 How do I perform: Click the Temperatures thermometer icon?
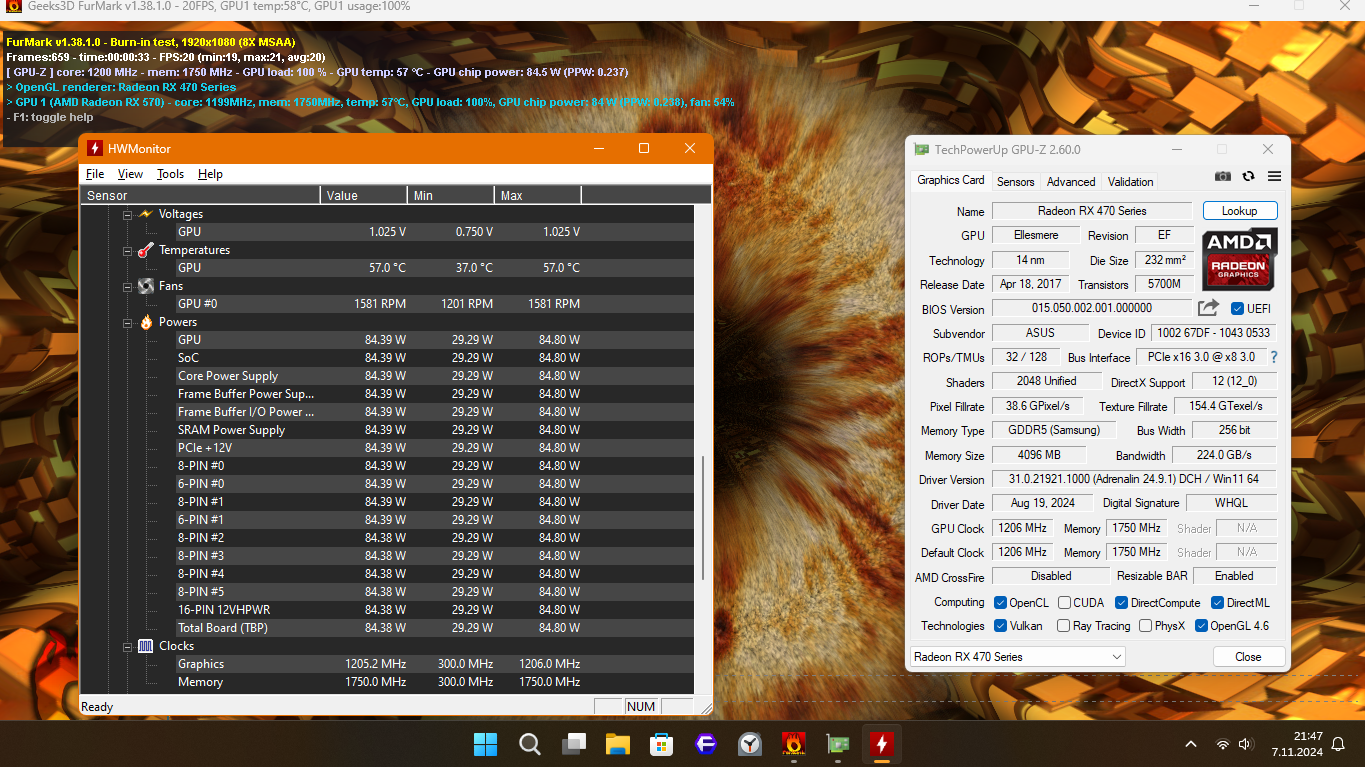(146, 250)
